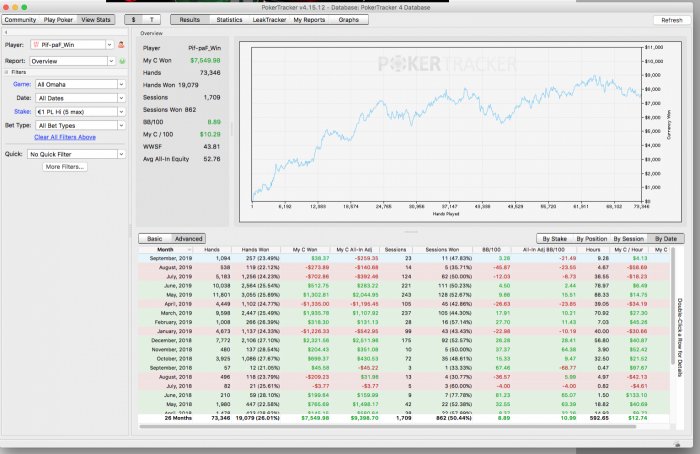The image size is (700, 454).
Task: Select the January, 2019 row
Action: coord(404,331)
